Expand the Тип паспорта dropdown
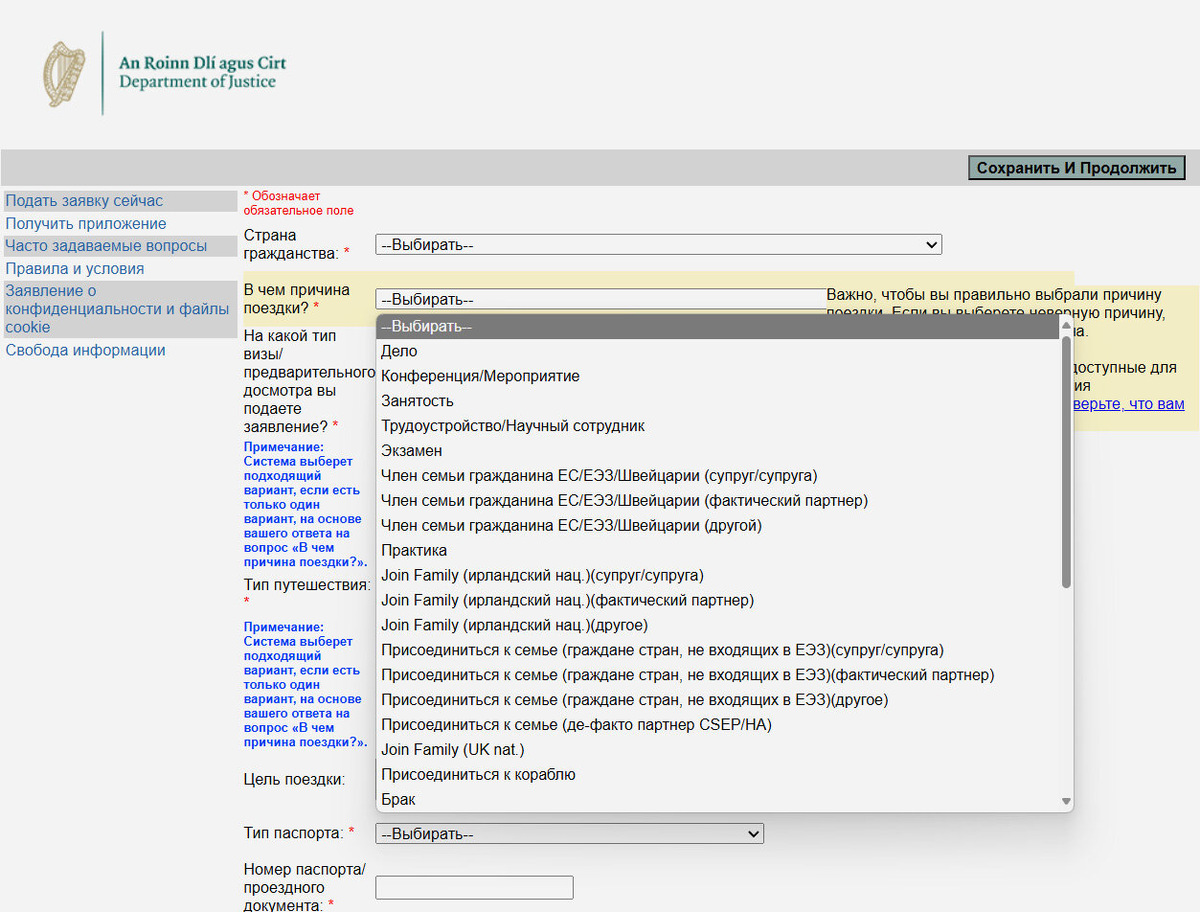 [569, 834]
